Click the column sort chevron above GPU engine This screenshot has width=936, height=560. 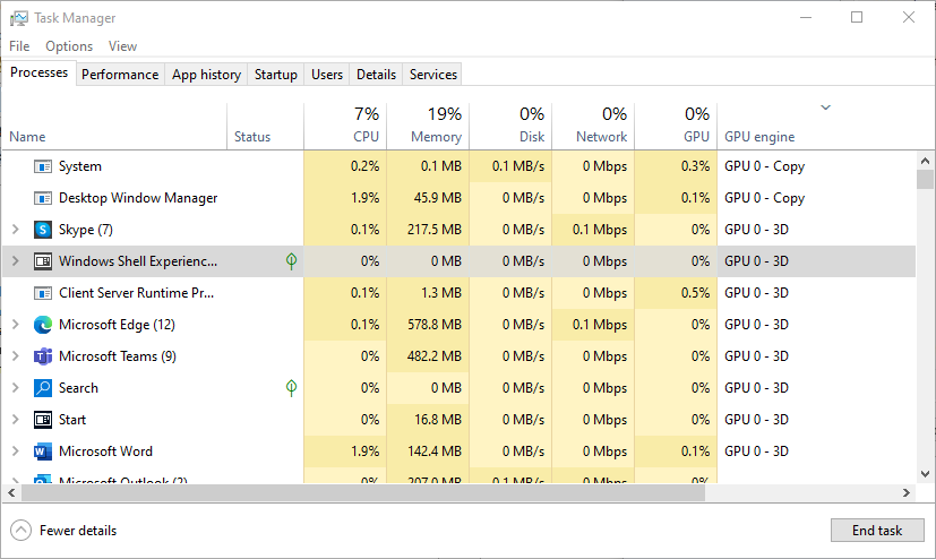826,107
